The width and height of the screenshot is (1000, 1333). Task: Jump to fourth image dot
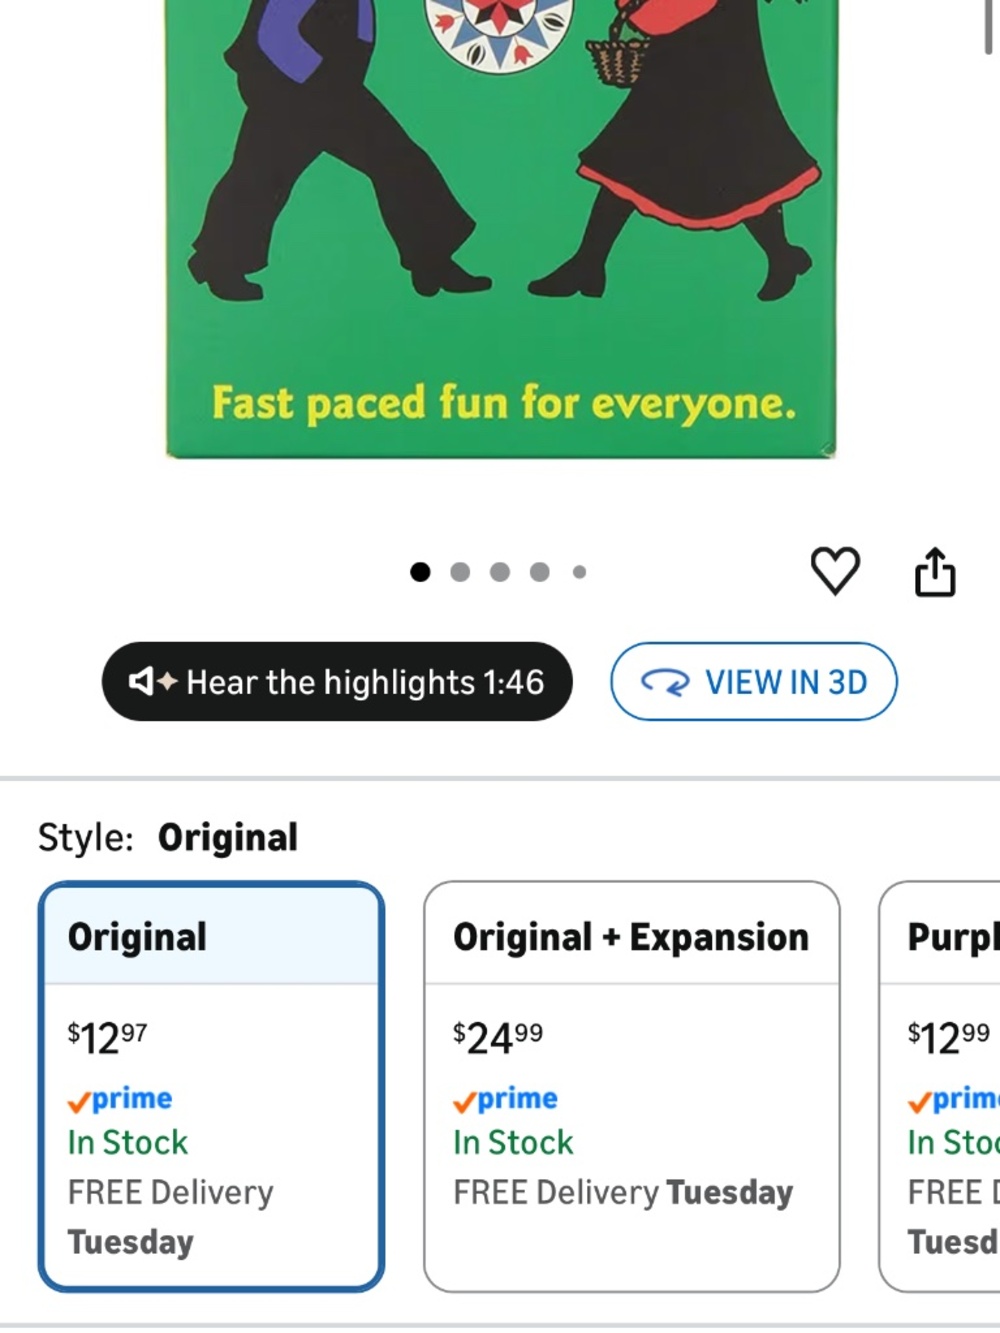click(540, 572)
